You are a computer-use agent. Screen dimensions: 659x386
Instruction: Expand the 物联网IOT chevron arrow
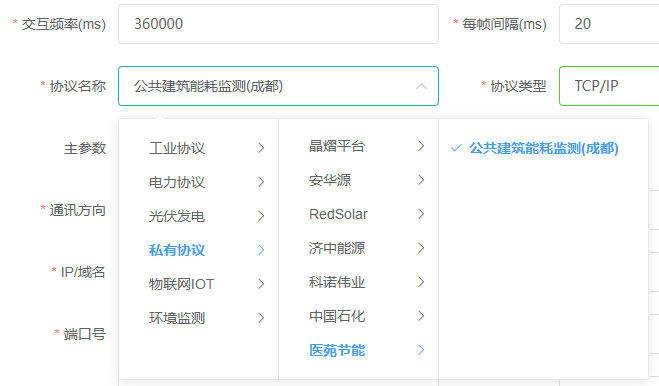click(x=261, y=284)
